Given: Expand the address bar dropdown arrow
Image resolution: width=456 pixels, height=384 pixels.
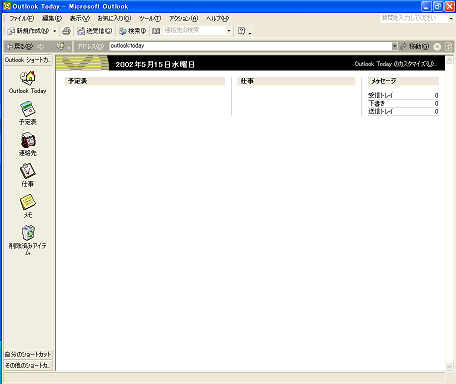Looking at the screenshot, I should (394, 46).
